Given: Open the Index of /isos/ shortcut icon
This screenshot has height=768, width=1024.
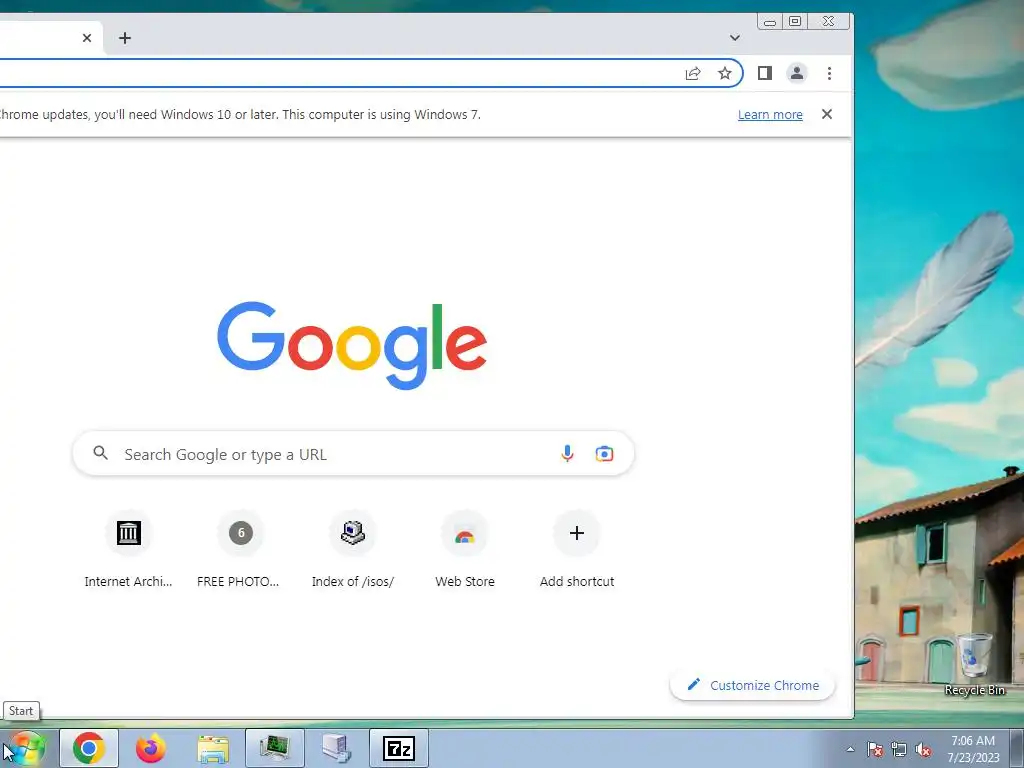Looking at the screenshot, I should 353,533.
